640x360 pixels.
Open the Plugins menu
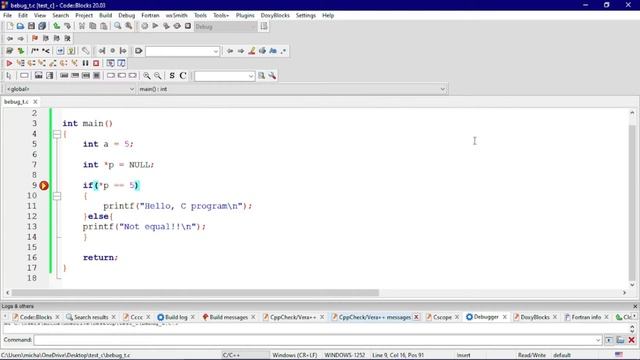point(245,15)
